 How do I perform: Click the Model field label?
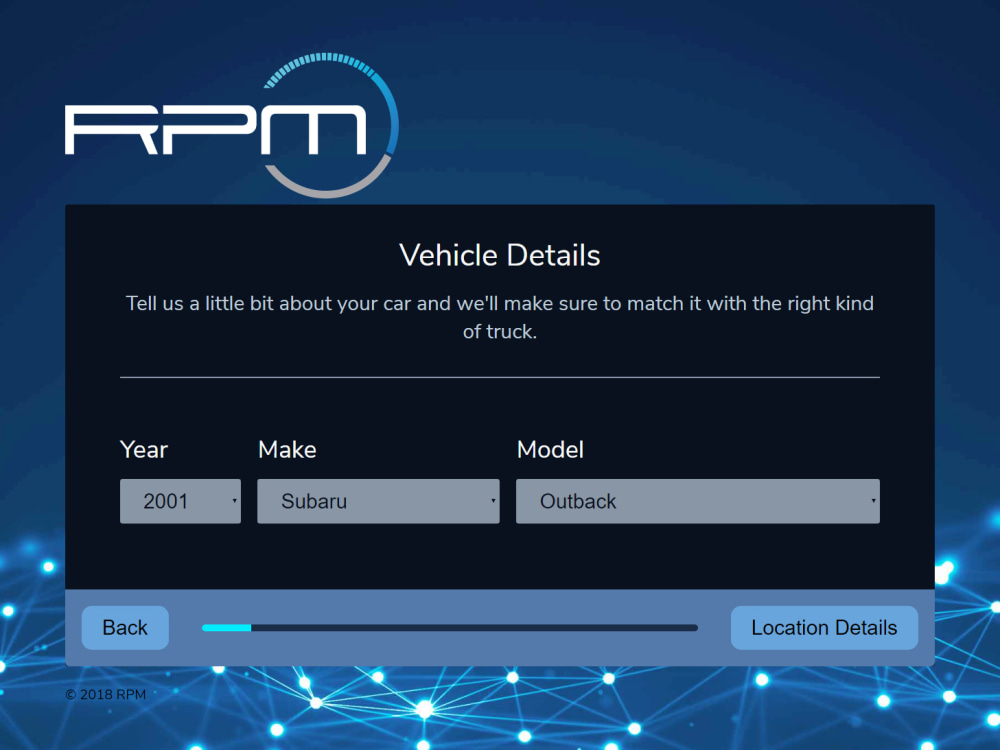point(550,450)
